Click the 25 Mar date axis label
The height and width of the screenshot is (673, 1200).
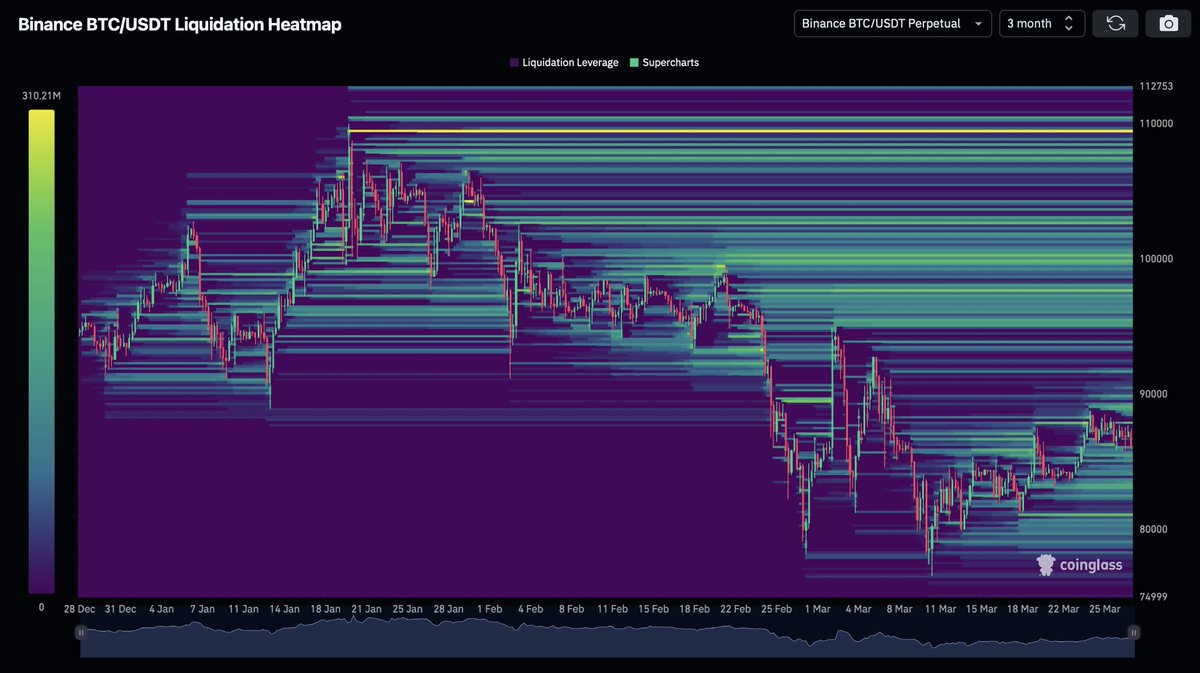point(1104,608)
